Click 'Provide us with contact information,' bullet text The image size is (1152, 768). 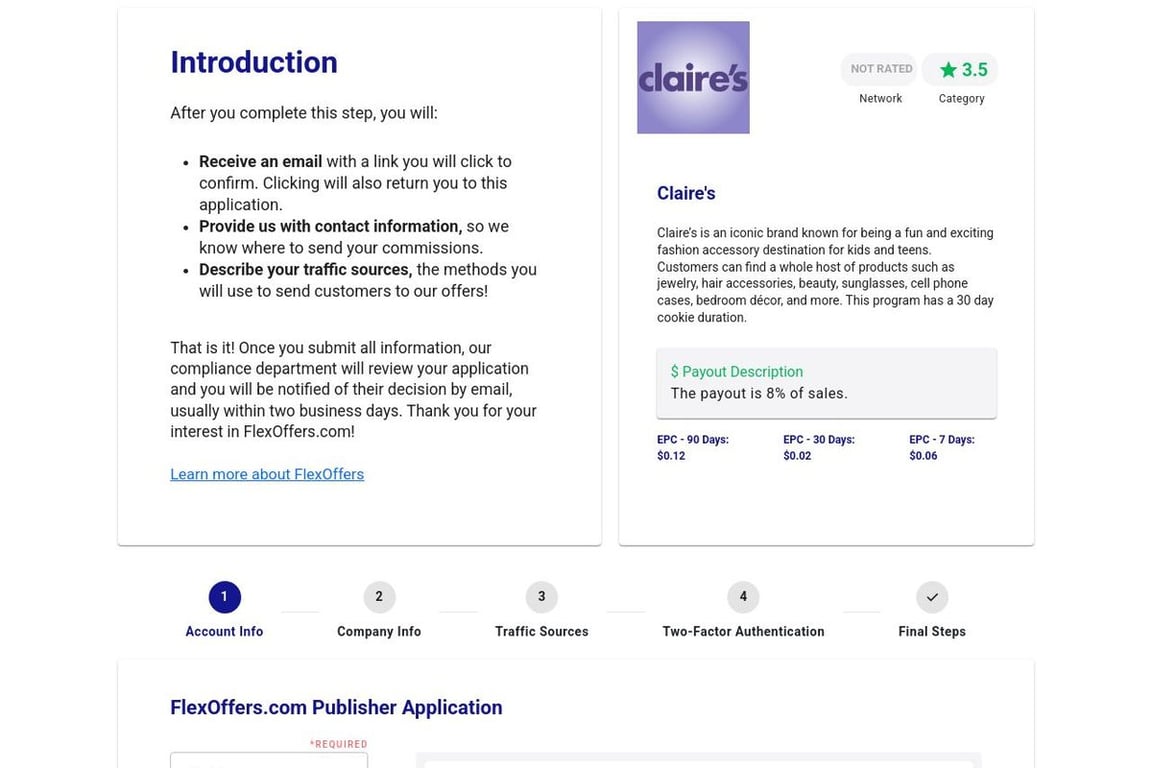(x=331, y=226)
